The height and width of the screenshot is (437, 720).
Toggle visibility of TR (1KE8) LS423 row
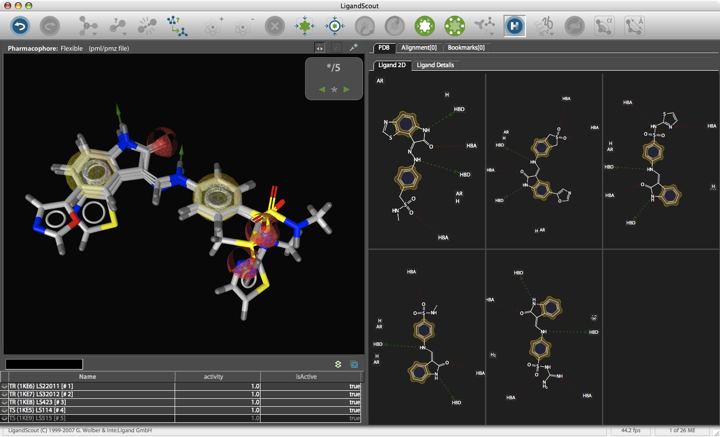tap(5, 402)
